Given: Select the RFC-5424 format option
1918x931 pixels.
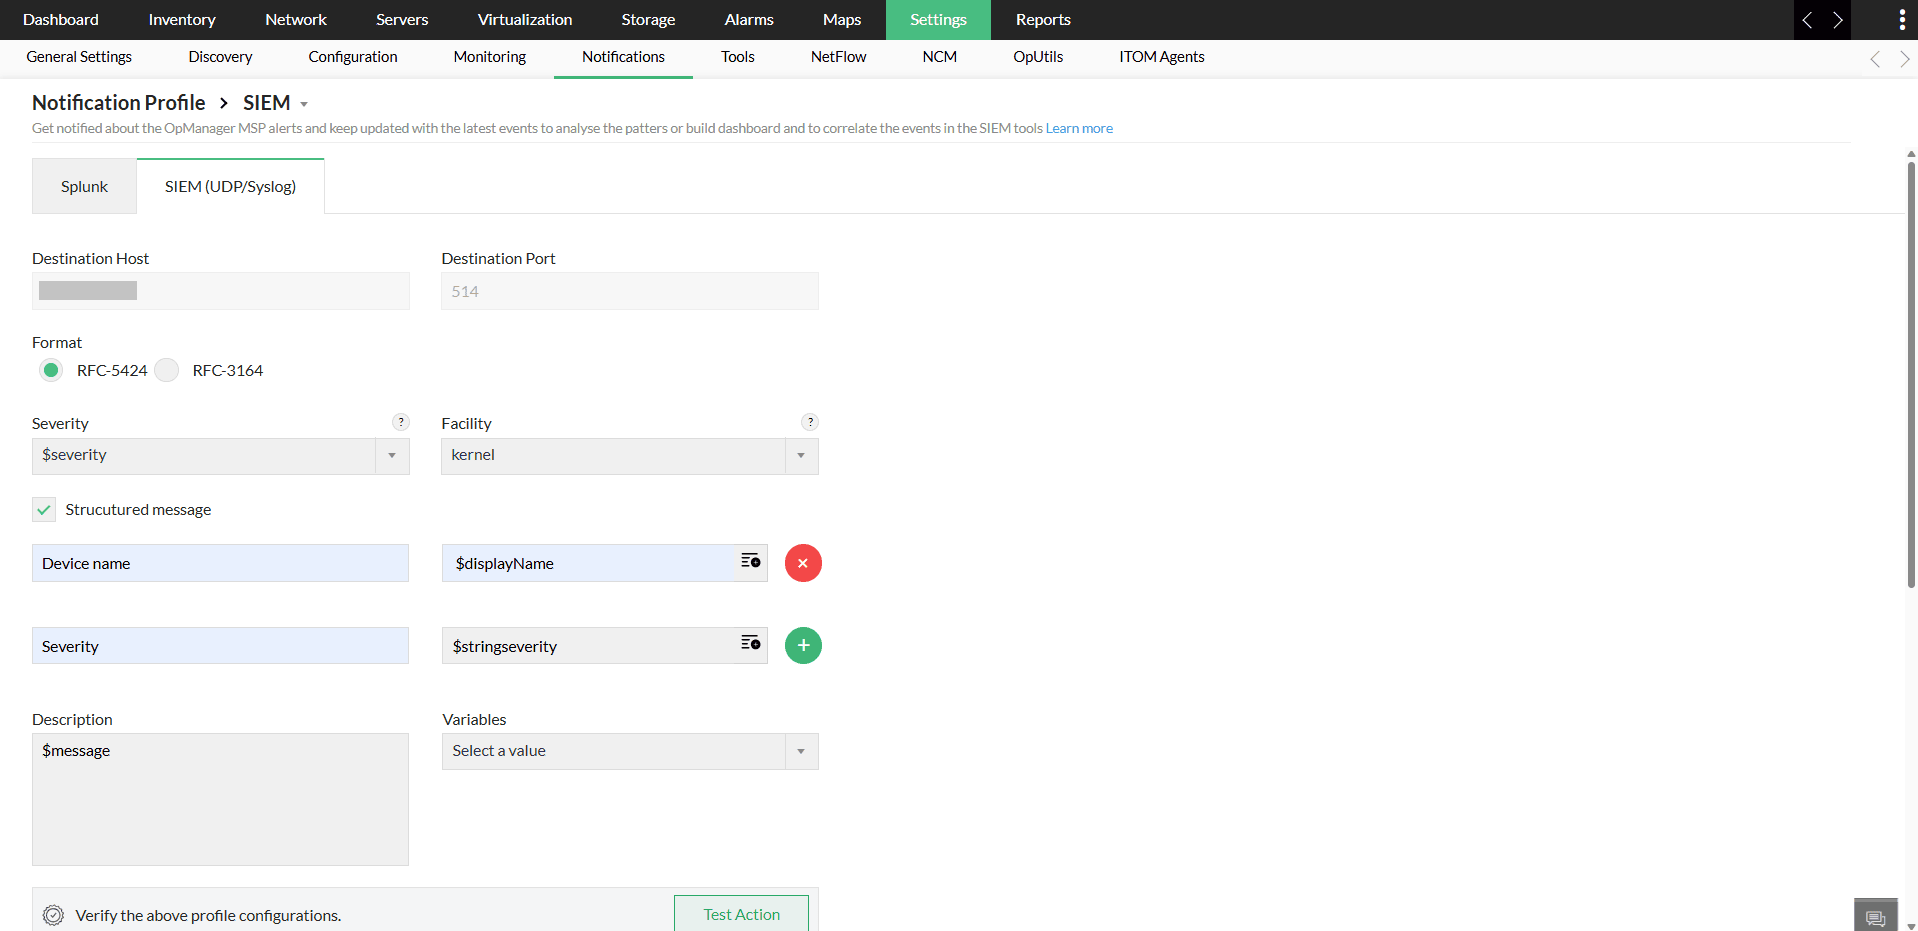Looking at the screenshot, I should coord(50,370).
